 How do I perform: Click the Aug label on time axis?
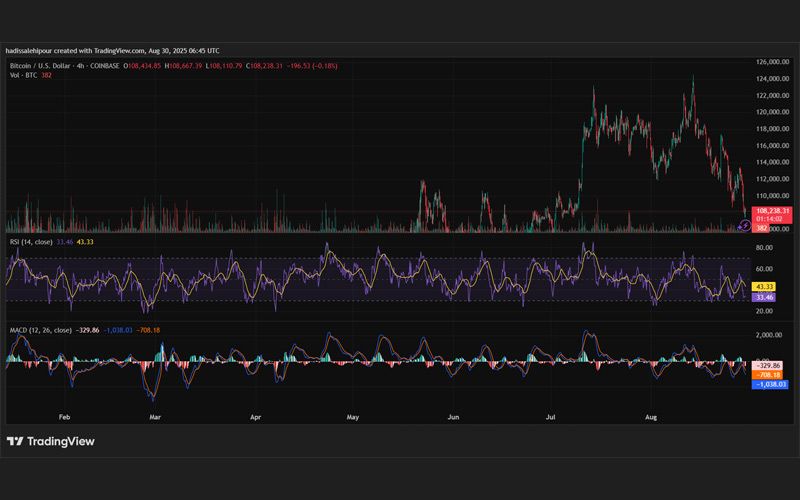pyautogui.click(x=651, y=417)
